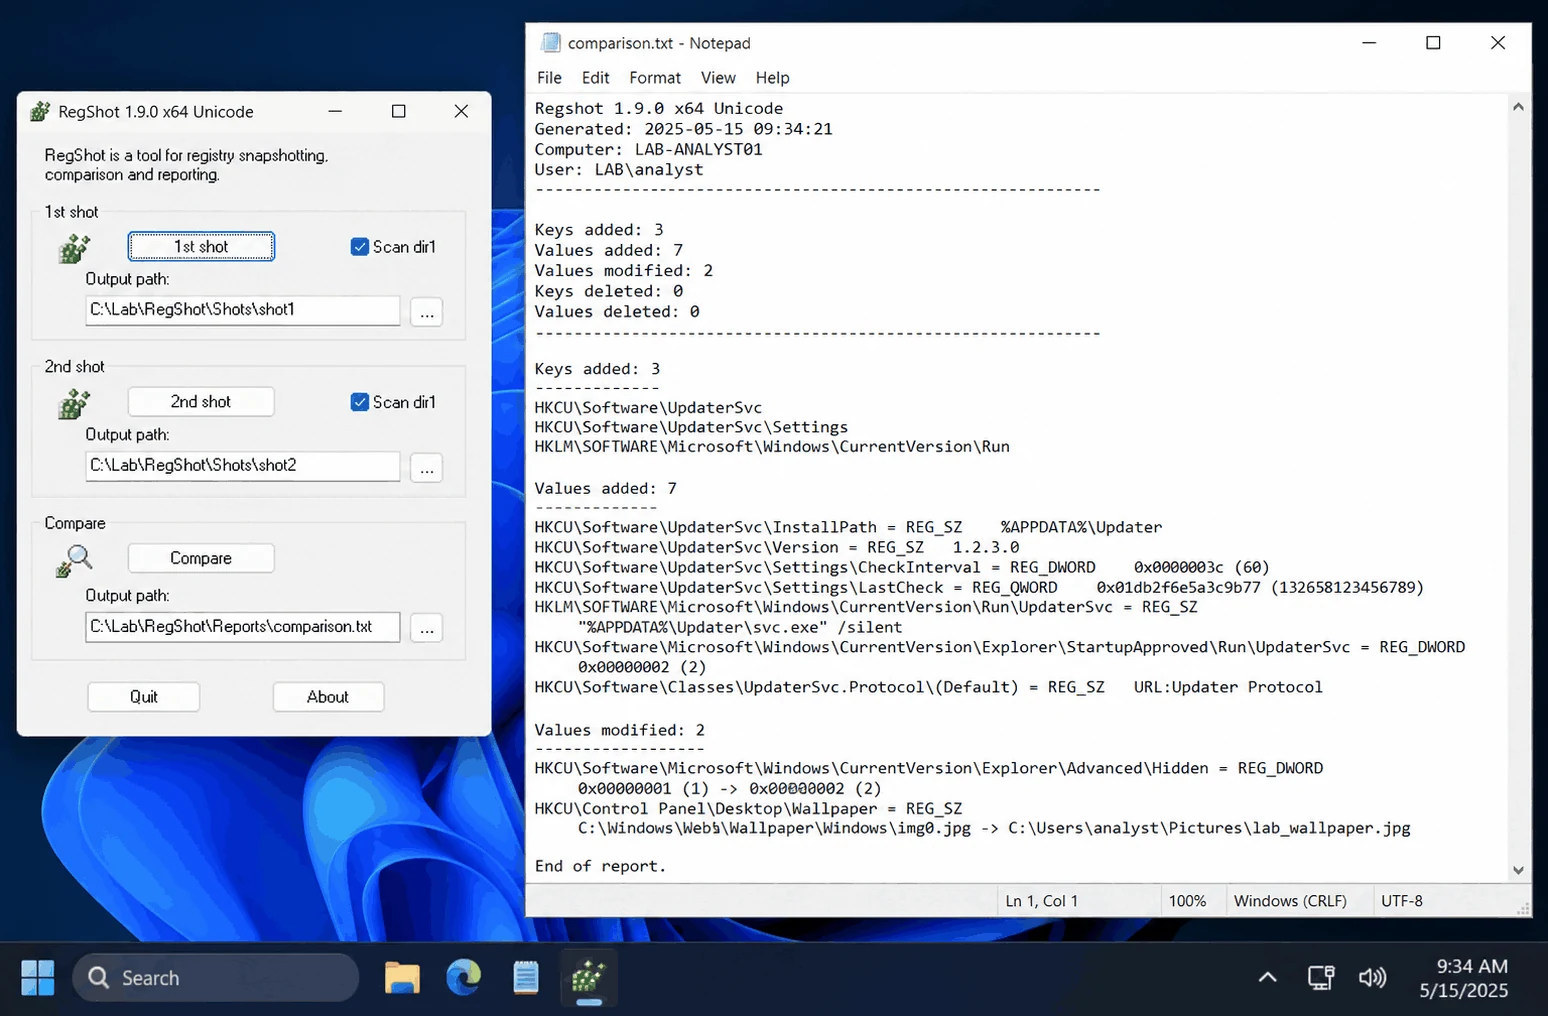Click the 'Keys deleted: 0' summary line
The height and width of the screenshot is (1016, 1548).
coord(609,291)
